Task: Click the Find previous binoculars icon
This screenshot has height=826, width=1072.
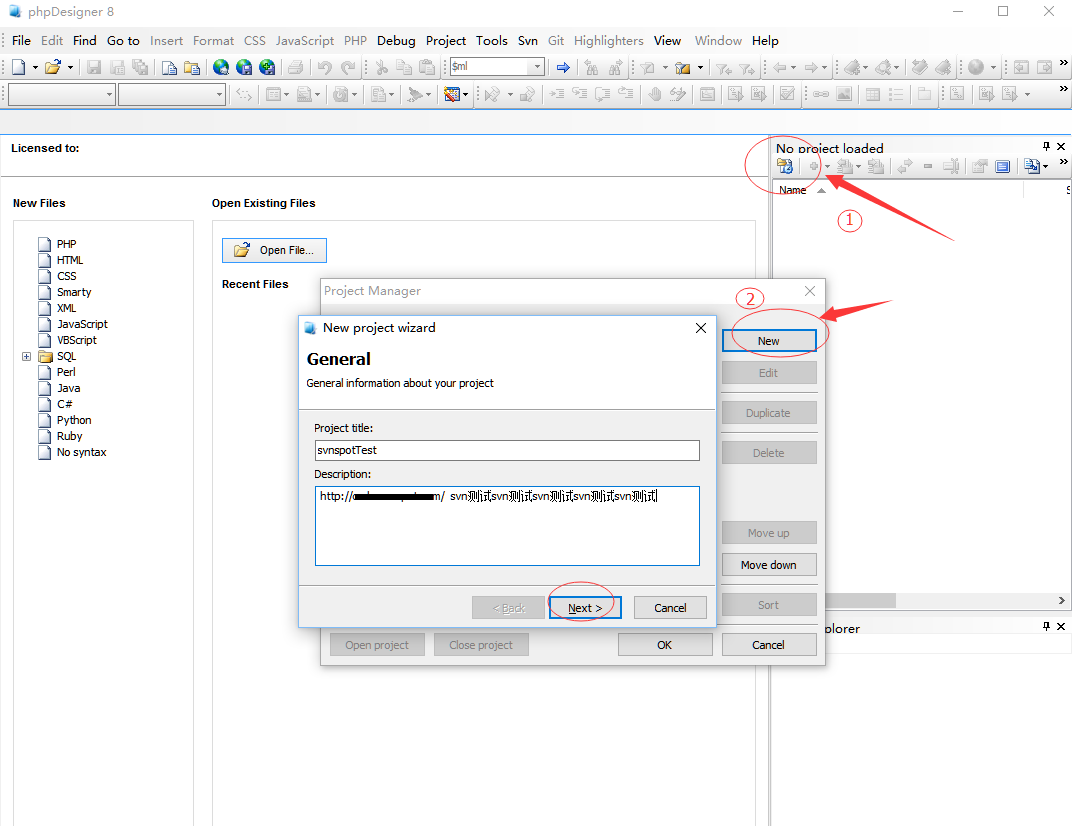Action: point(592,67)
